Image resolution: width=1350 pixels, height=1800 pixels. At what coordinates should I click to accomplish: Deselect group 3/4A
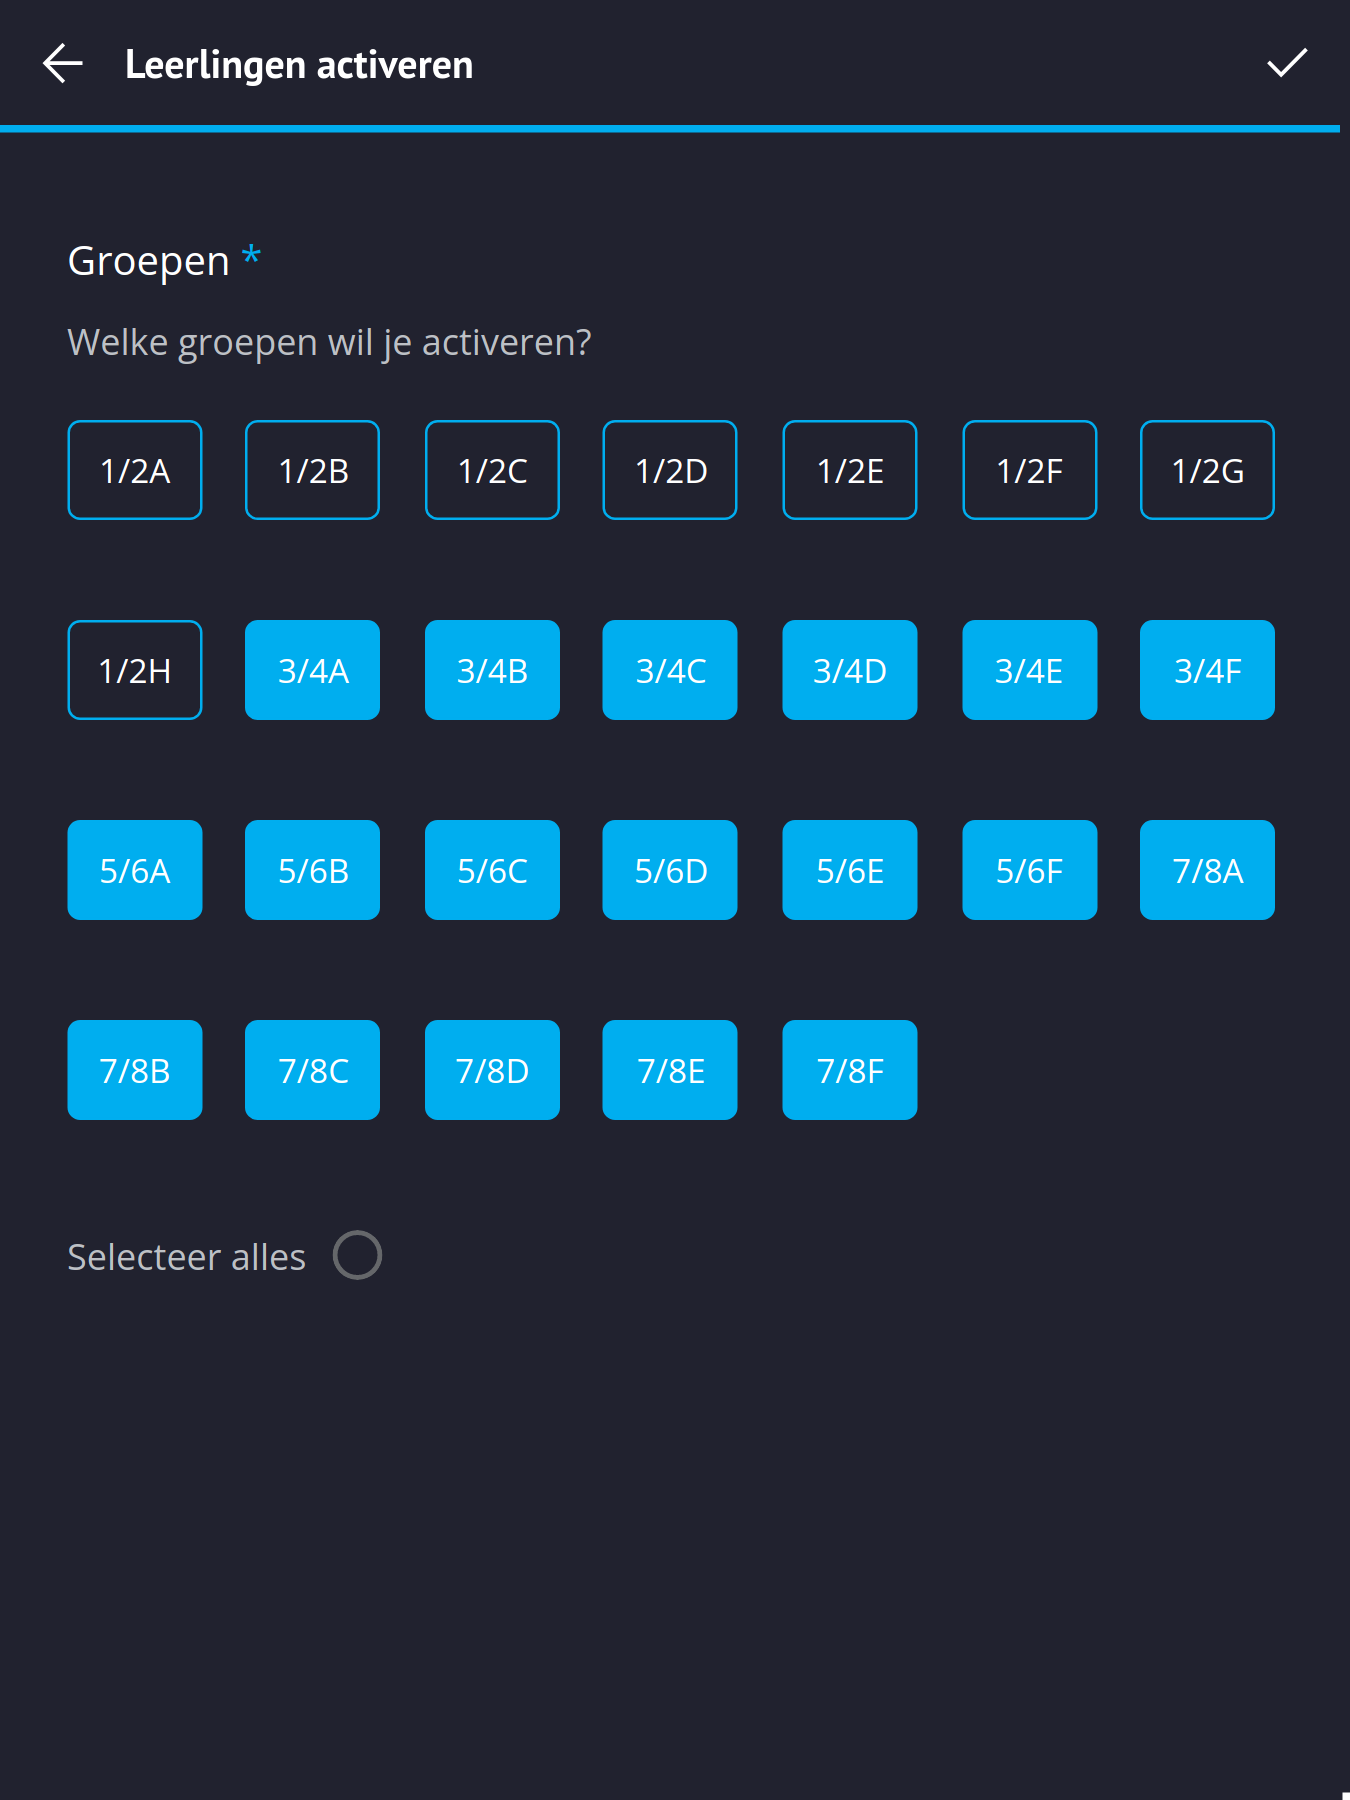312,669
